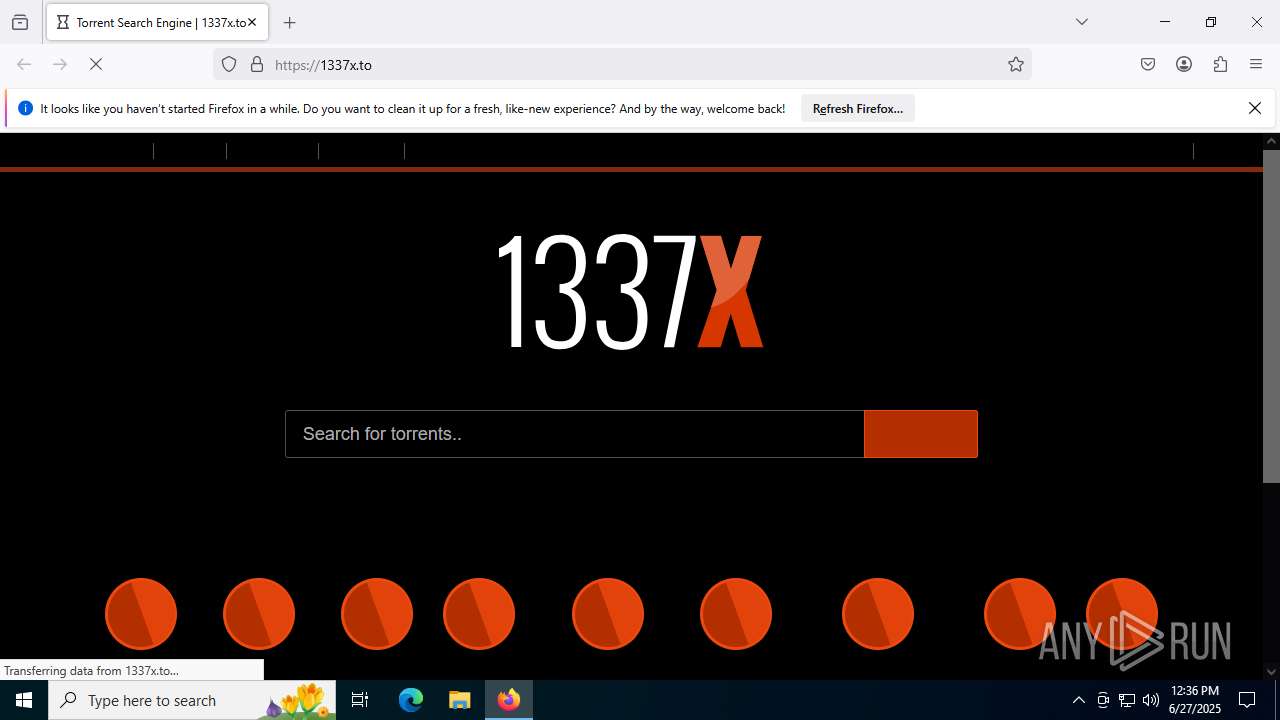This screenshot has width=1280, height=720.
Task: Open Task View on the taskbar
Action: click(x=360, y=700)
